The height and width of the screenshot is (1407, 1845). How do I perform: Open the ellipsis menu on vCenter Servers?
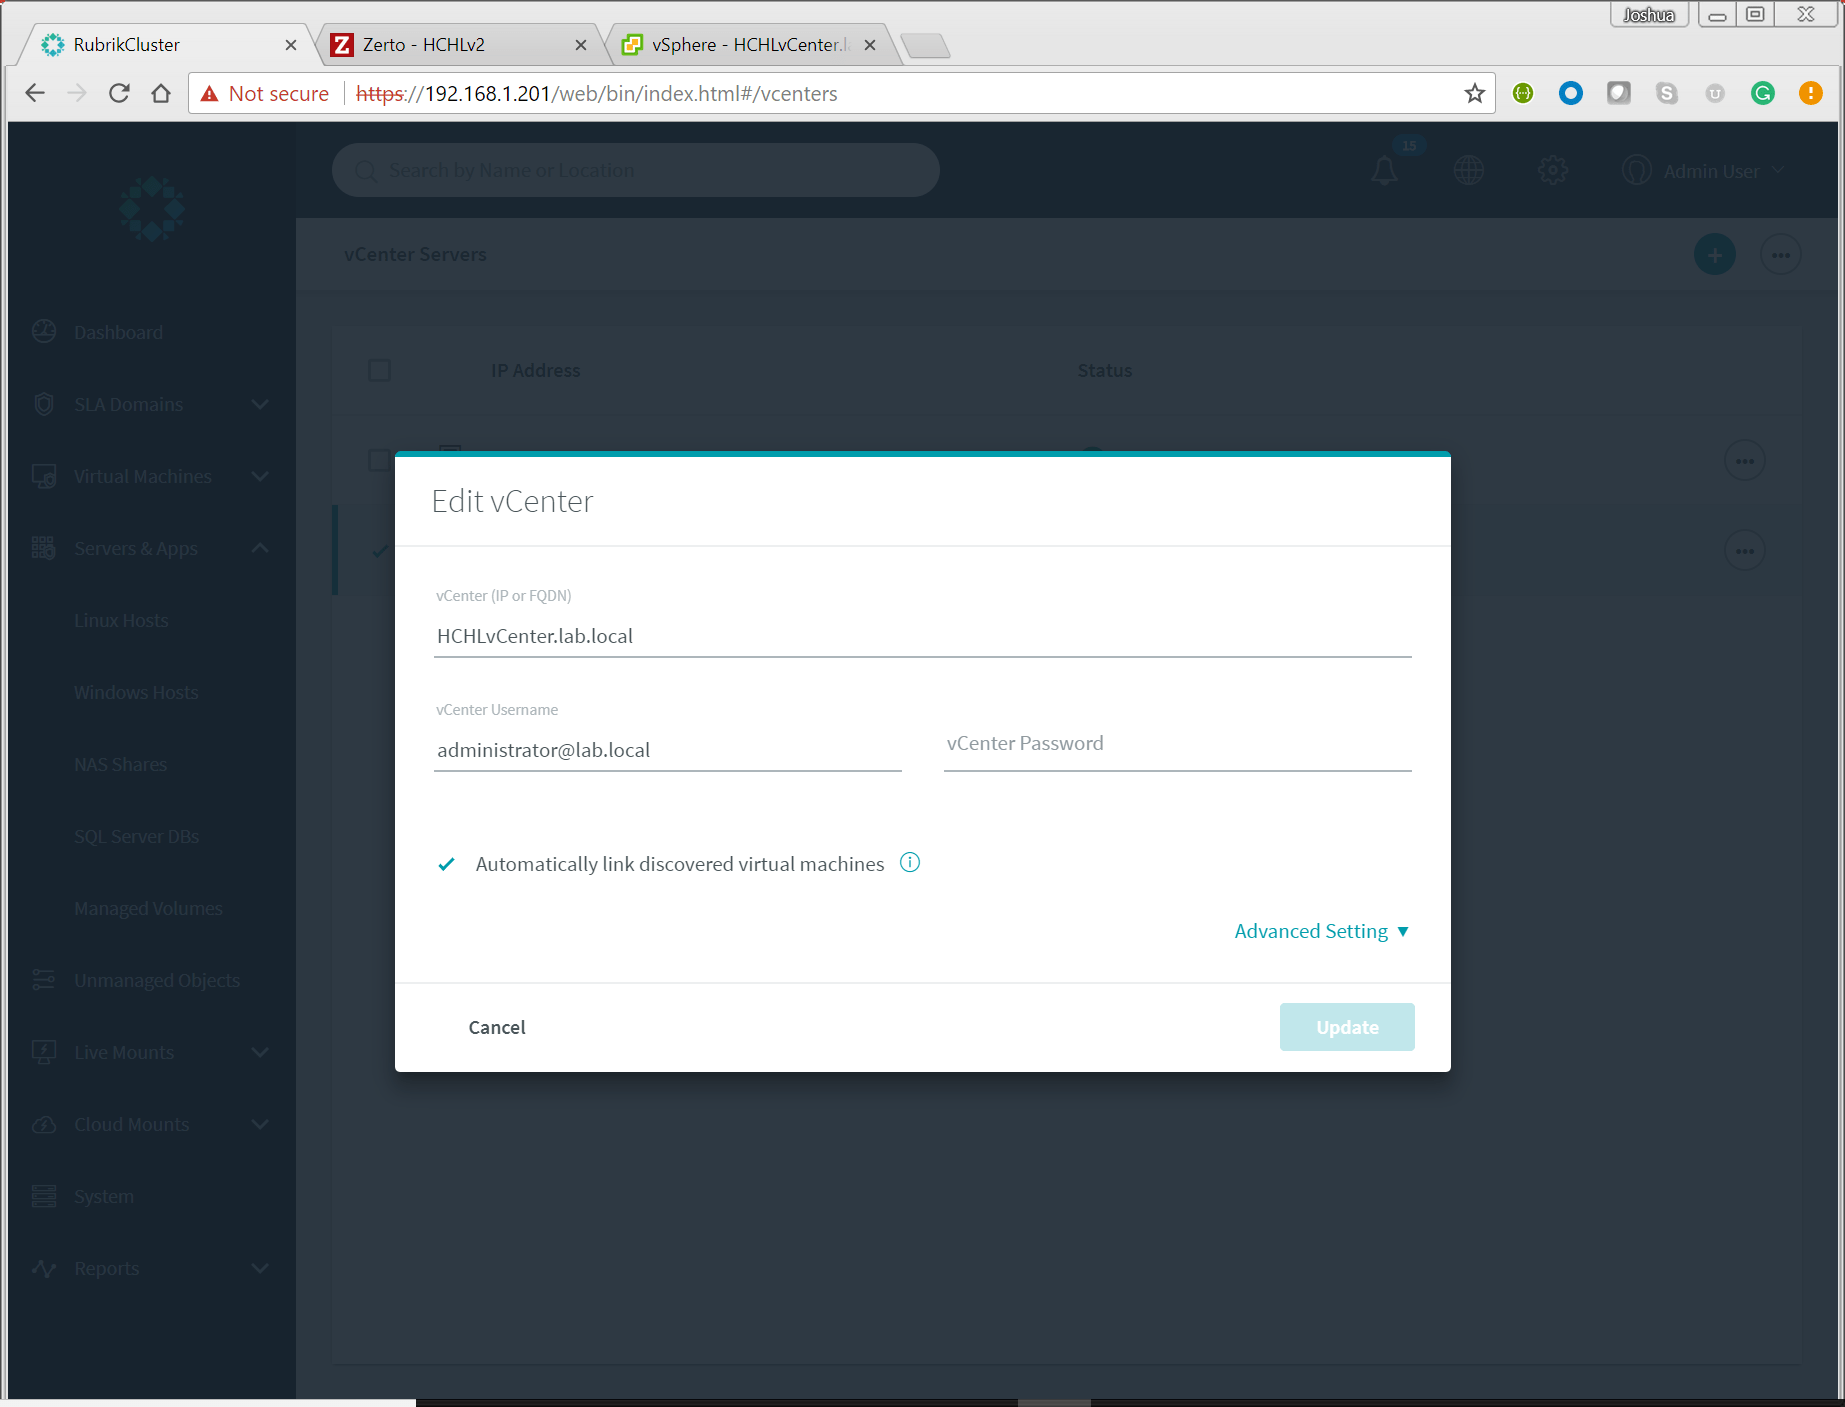[x=1781, y=254]
